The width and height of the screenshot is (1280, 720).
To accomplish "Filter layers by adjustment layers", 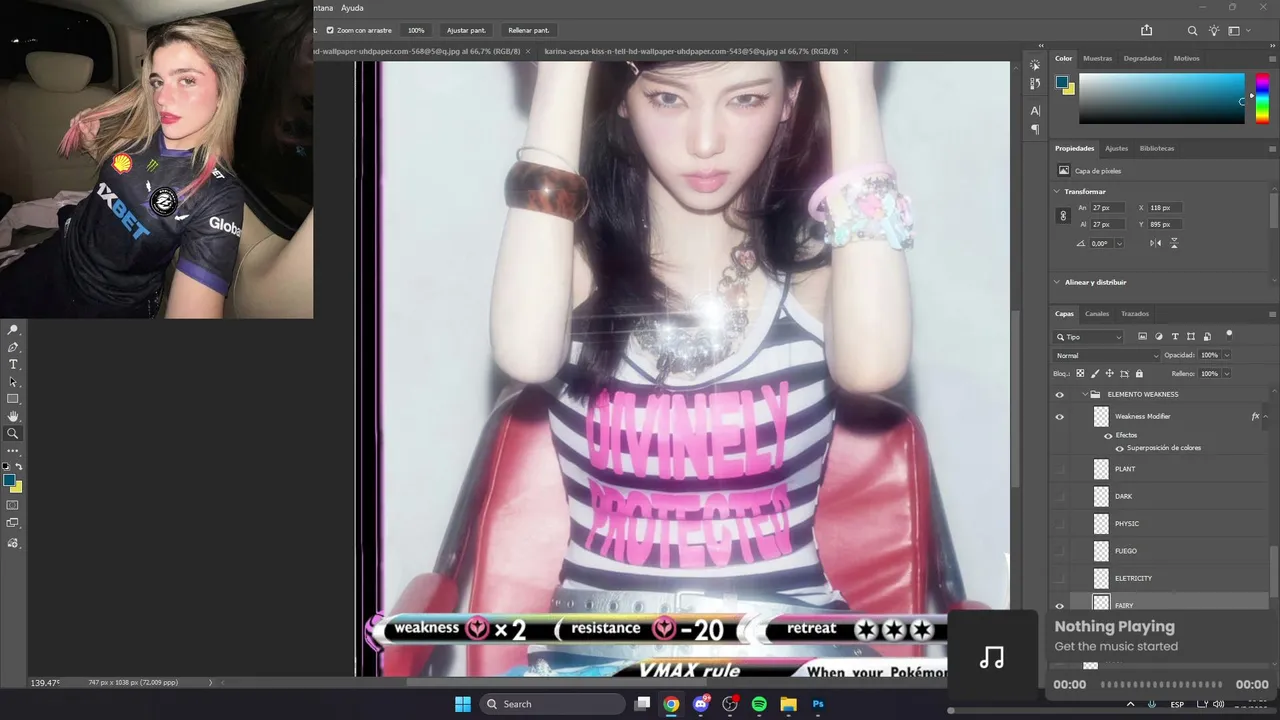I will tap(1159, 337).
